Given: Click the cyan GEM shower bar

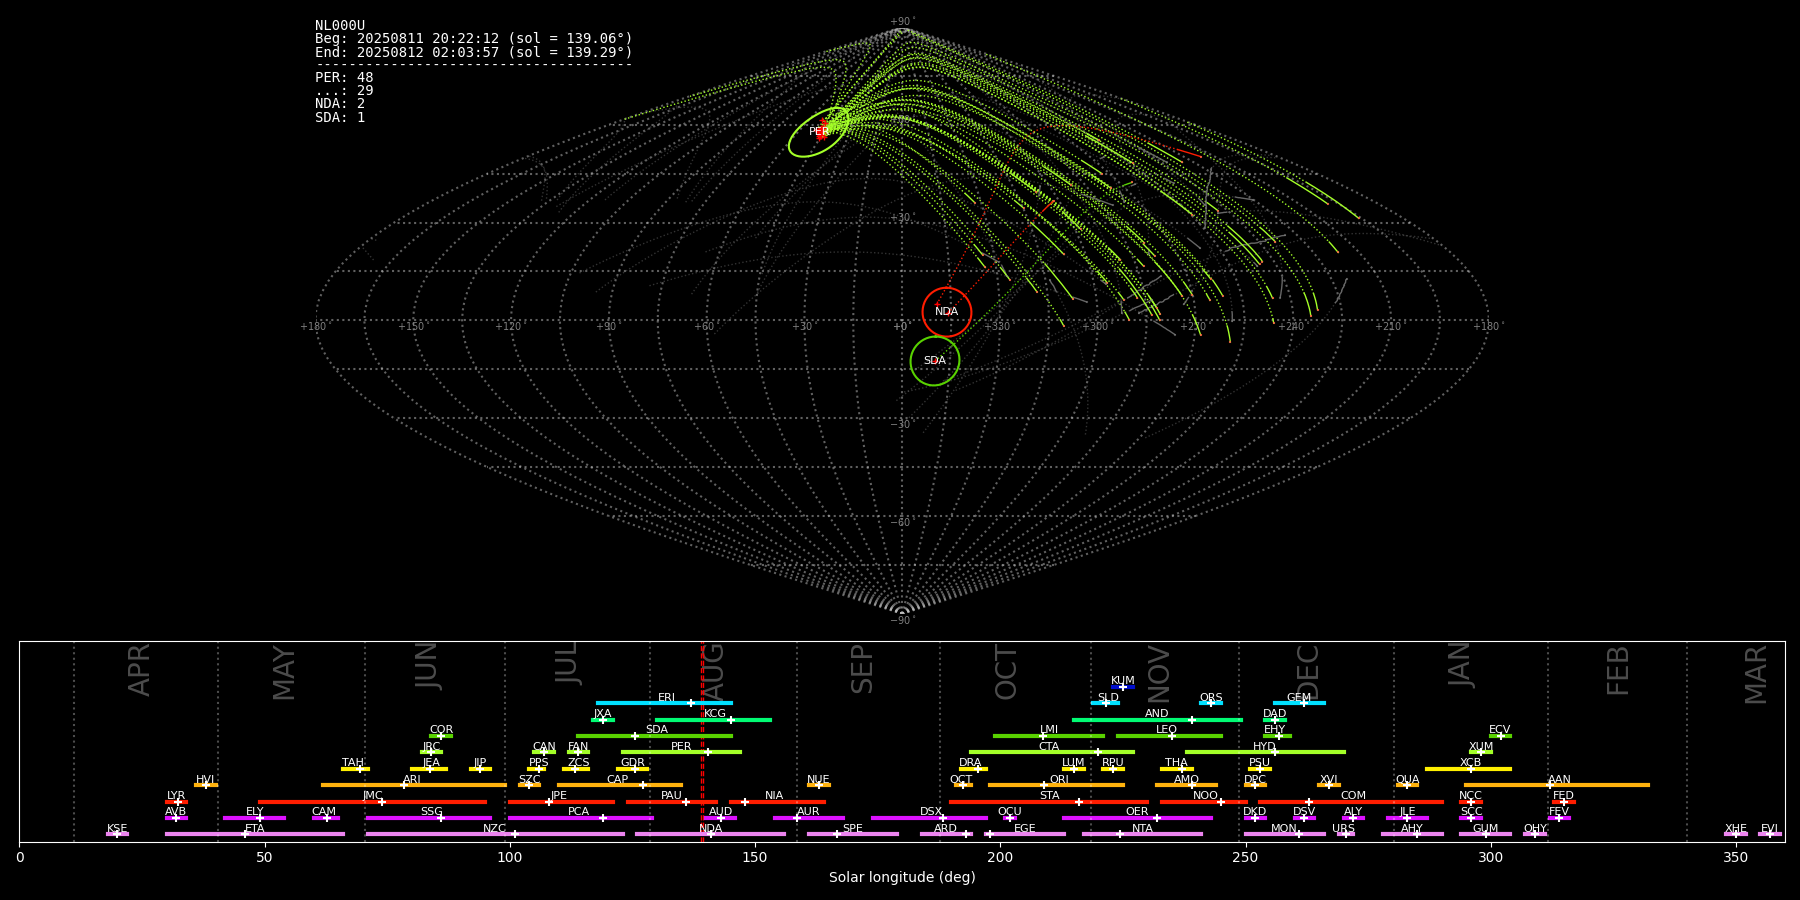Looking at the screenshot, I should (1299, 703).
